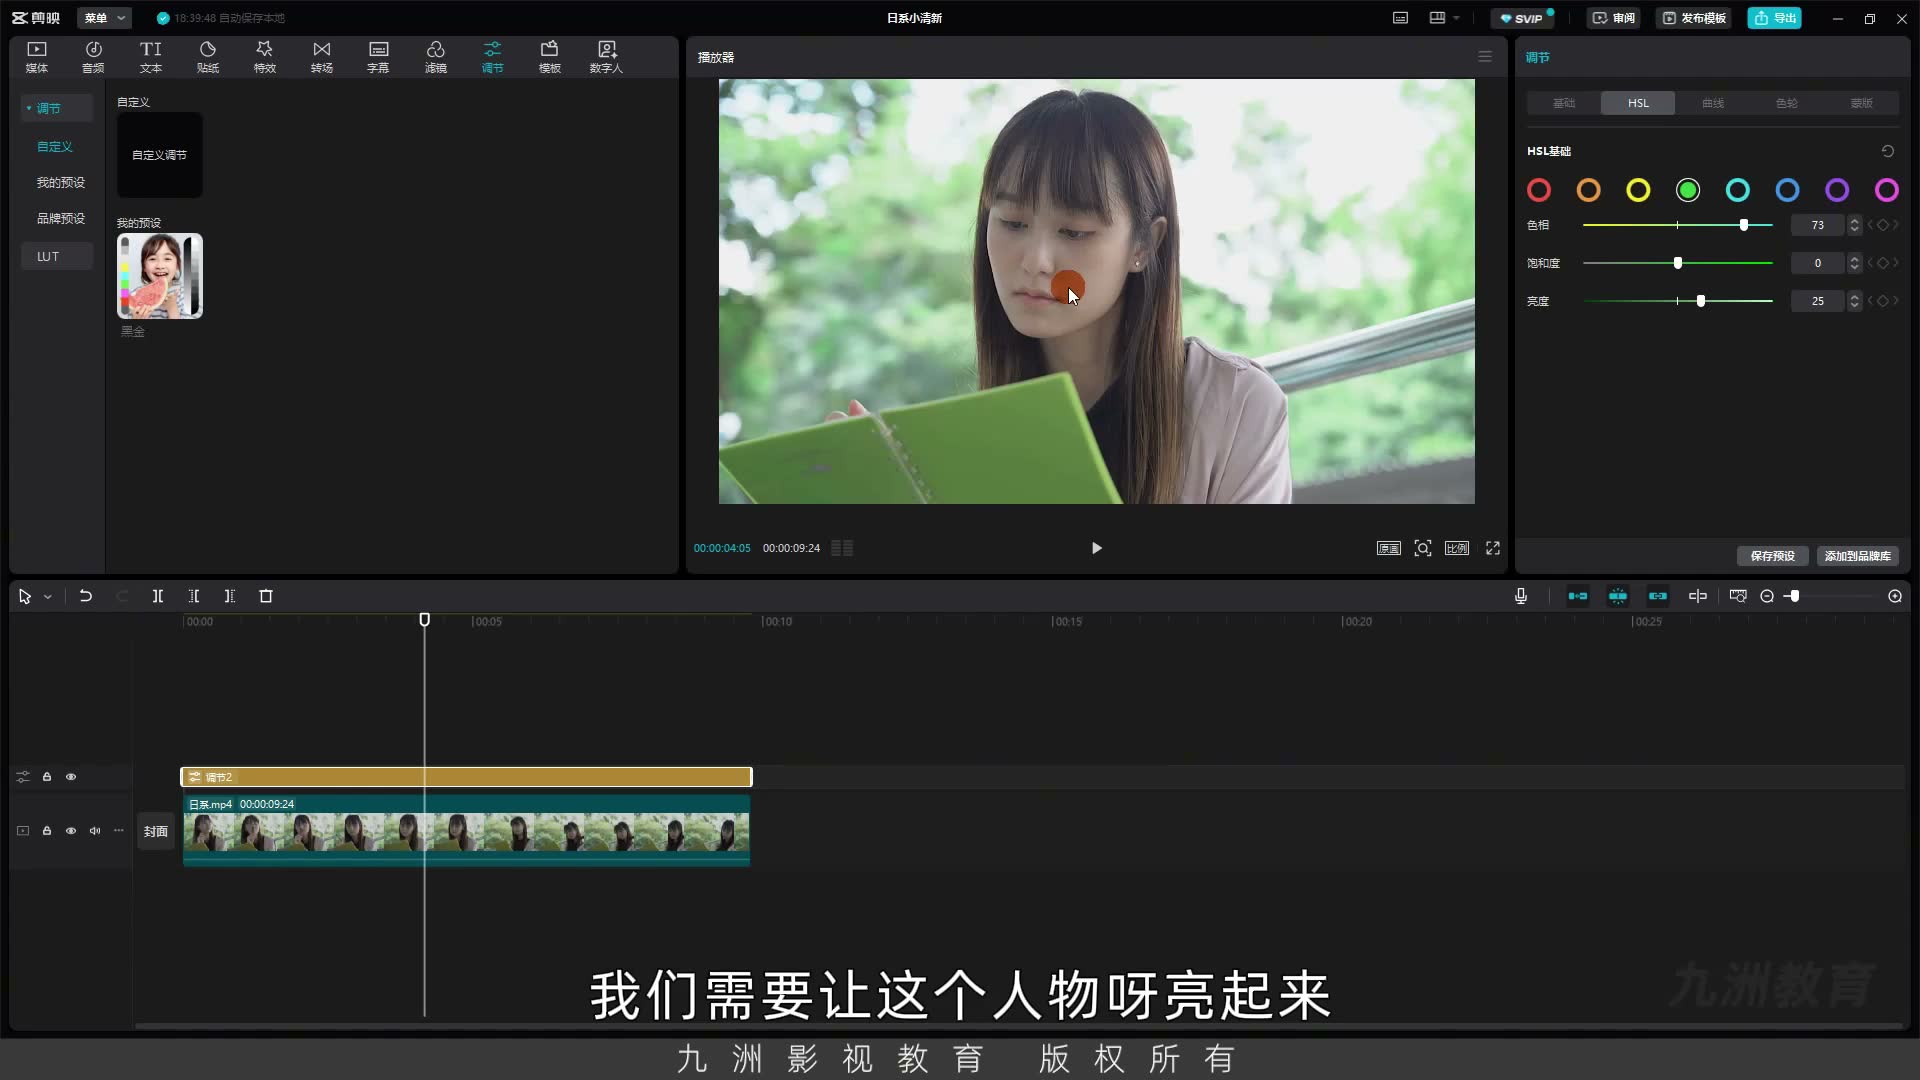Toggle hue (色相) keyframe diamond
The image size is (1920, 1080).
tap(1883, 225)
